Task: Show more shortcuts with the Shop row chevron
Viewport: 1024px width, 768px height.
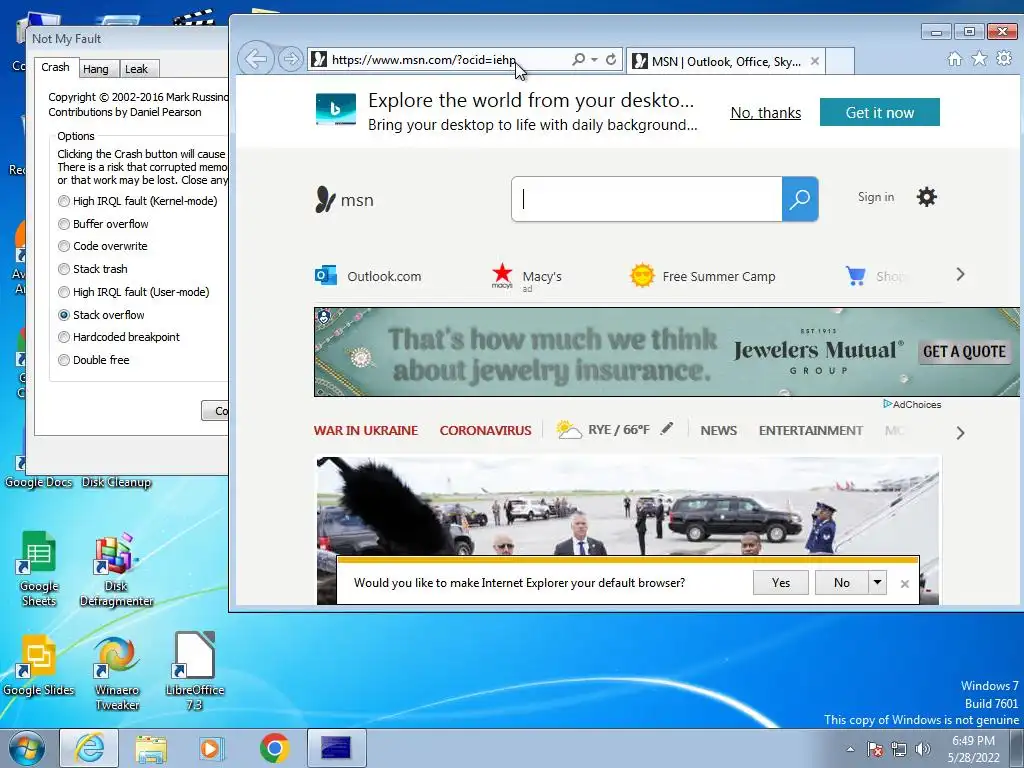Action: [x=960, y=274]
